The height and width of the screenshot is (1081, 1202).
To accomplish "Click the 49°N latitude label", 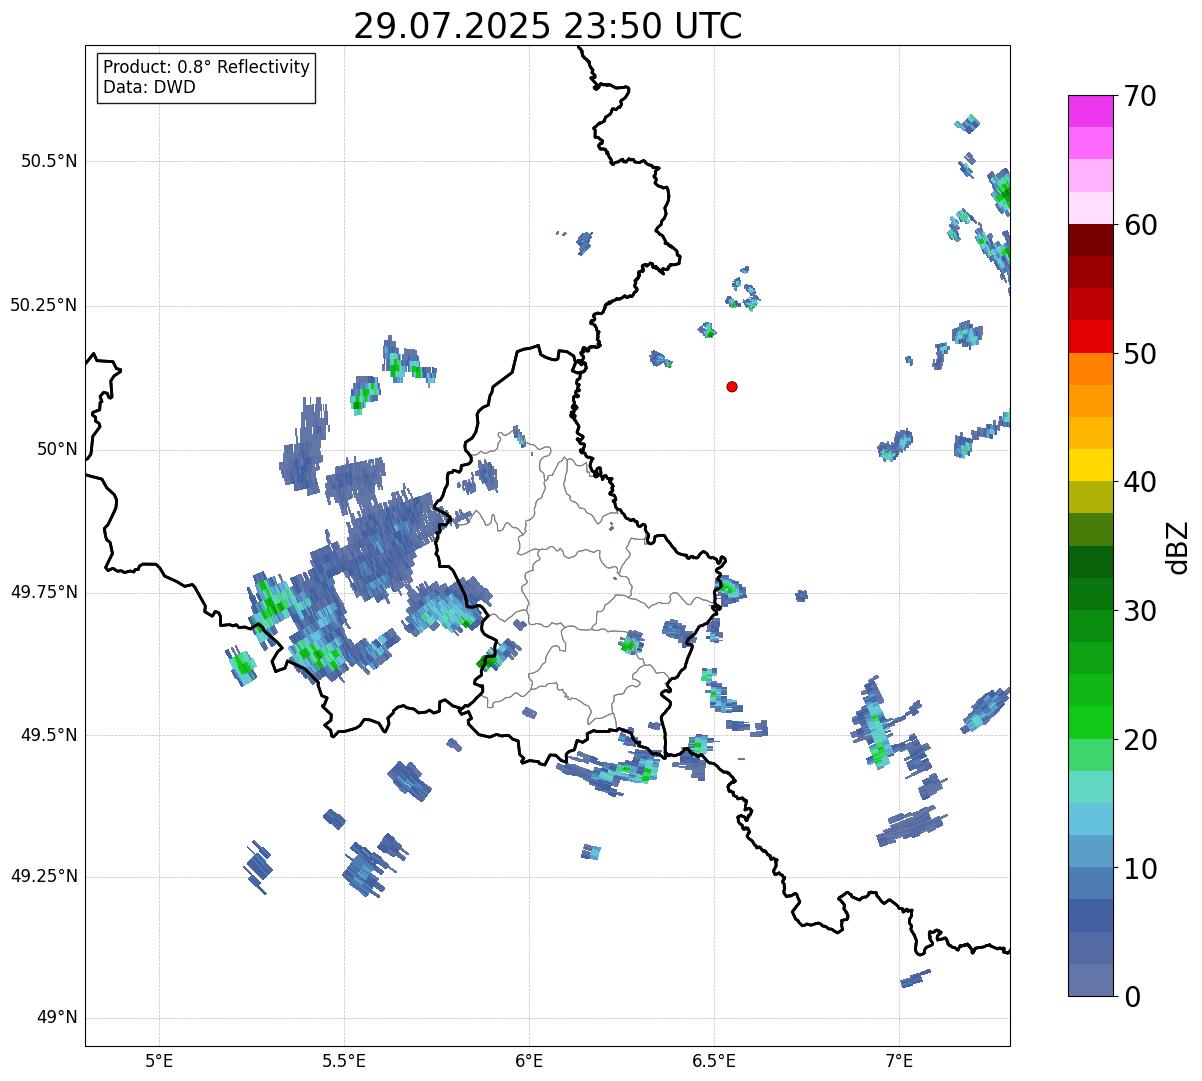I will pyautogui.click(x=57, y=1018).
